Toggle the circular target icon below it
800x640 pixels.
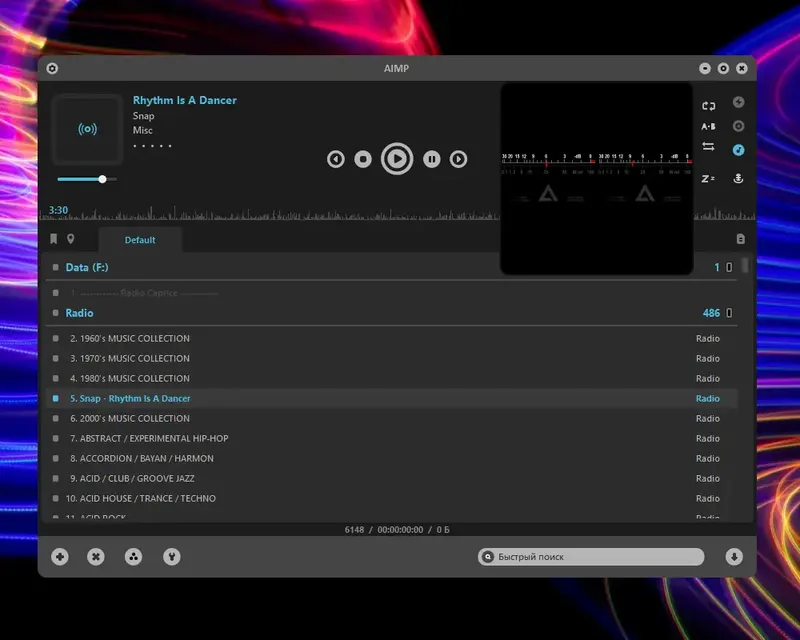point(738,126)
